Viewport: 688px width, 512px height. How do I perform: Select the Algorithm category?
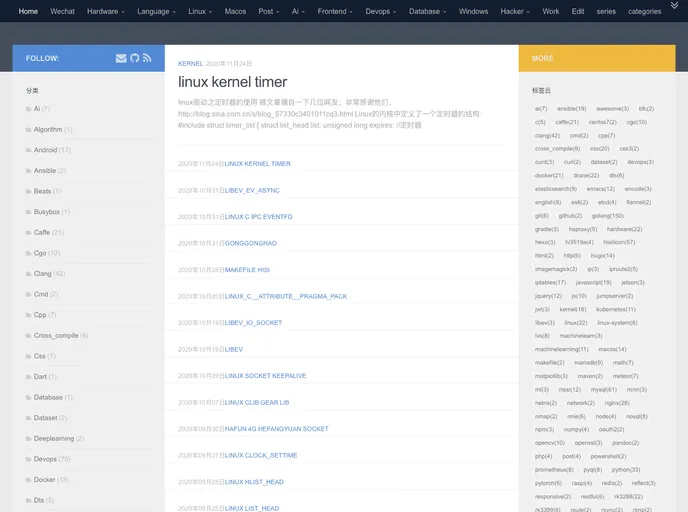[48, 129]
